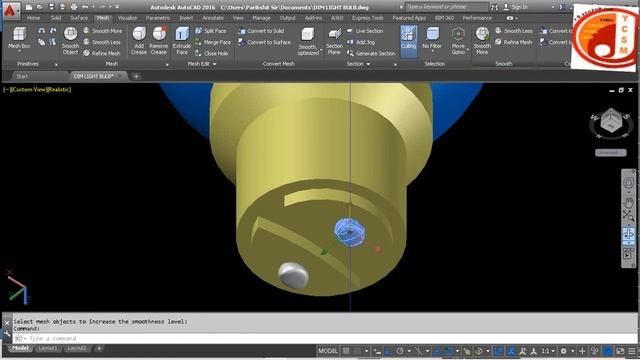
Task: Toggle the infer constraints status bar icon
Action: click(377, 351)
